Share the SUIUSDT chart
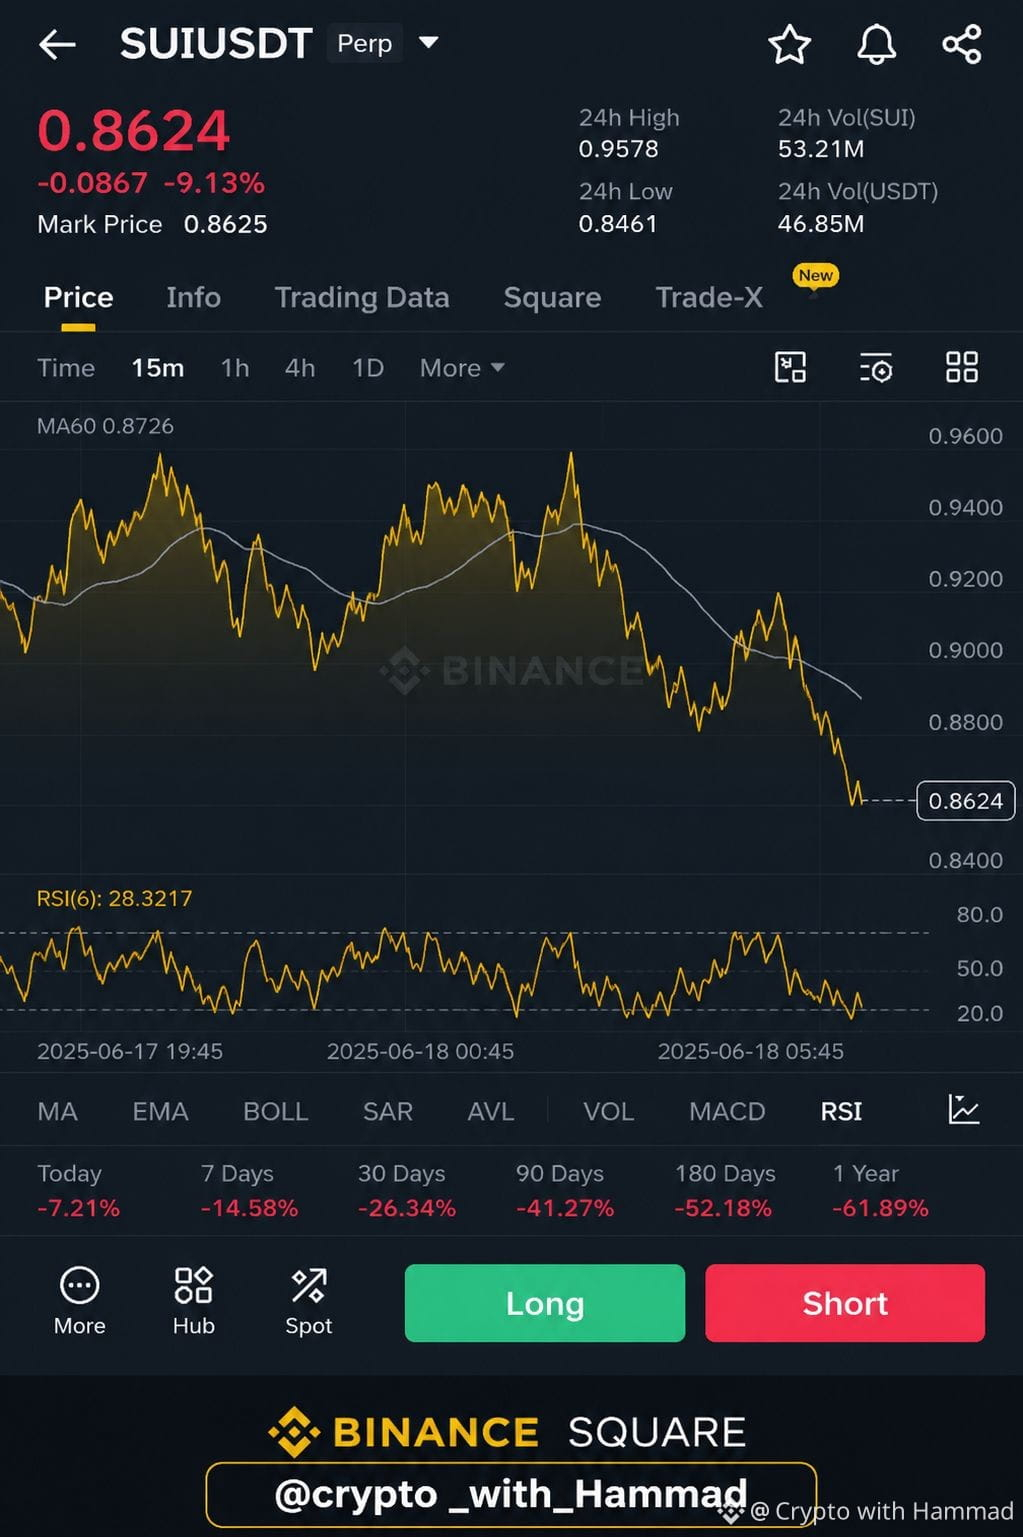This screenshot has height=1537, width=1023. coord(962,44)
